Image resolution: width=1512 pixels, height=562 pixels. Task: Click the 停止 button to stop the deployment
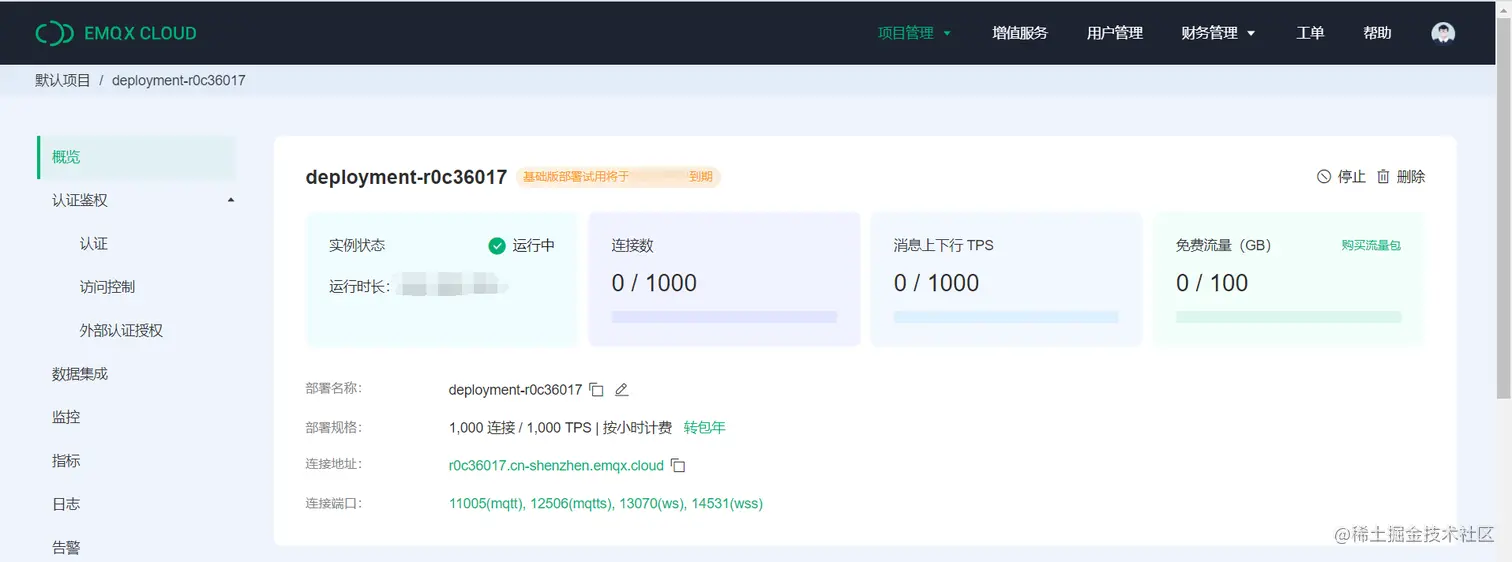pos(1341,177)
